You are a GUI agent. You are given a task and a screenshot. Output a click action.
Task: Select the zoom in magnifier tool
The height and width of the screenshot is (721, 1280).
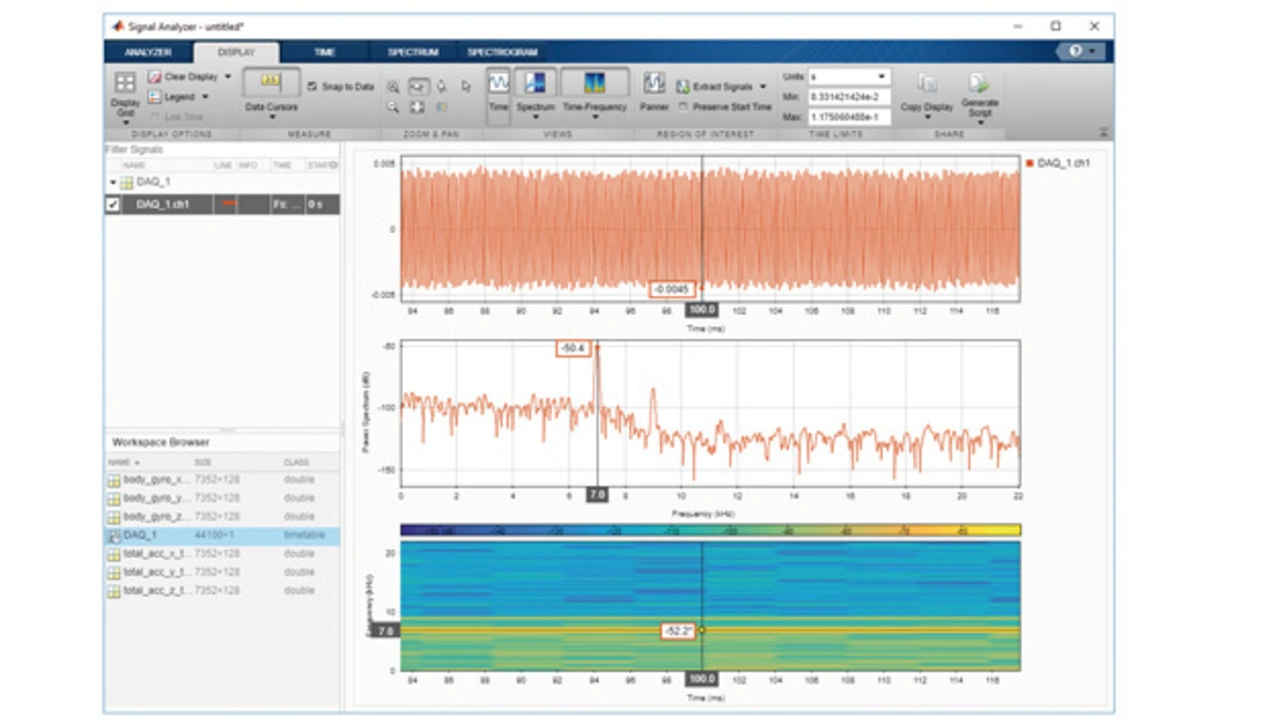click(393, 87)
